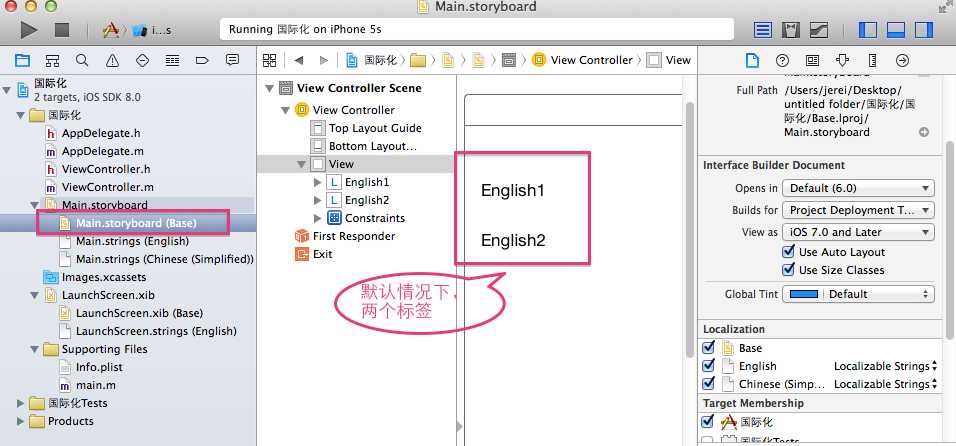Open the Report navigator
The image size is (956, 446).
232,60
